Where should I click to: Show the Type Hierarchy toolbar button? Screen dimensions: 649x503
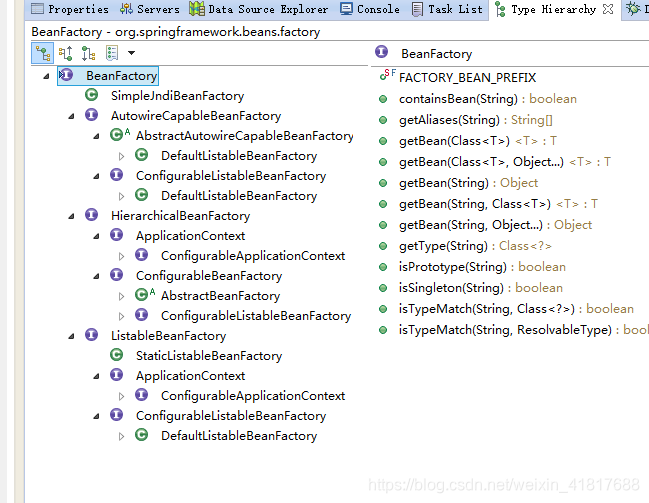click(x=43, y=53)
